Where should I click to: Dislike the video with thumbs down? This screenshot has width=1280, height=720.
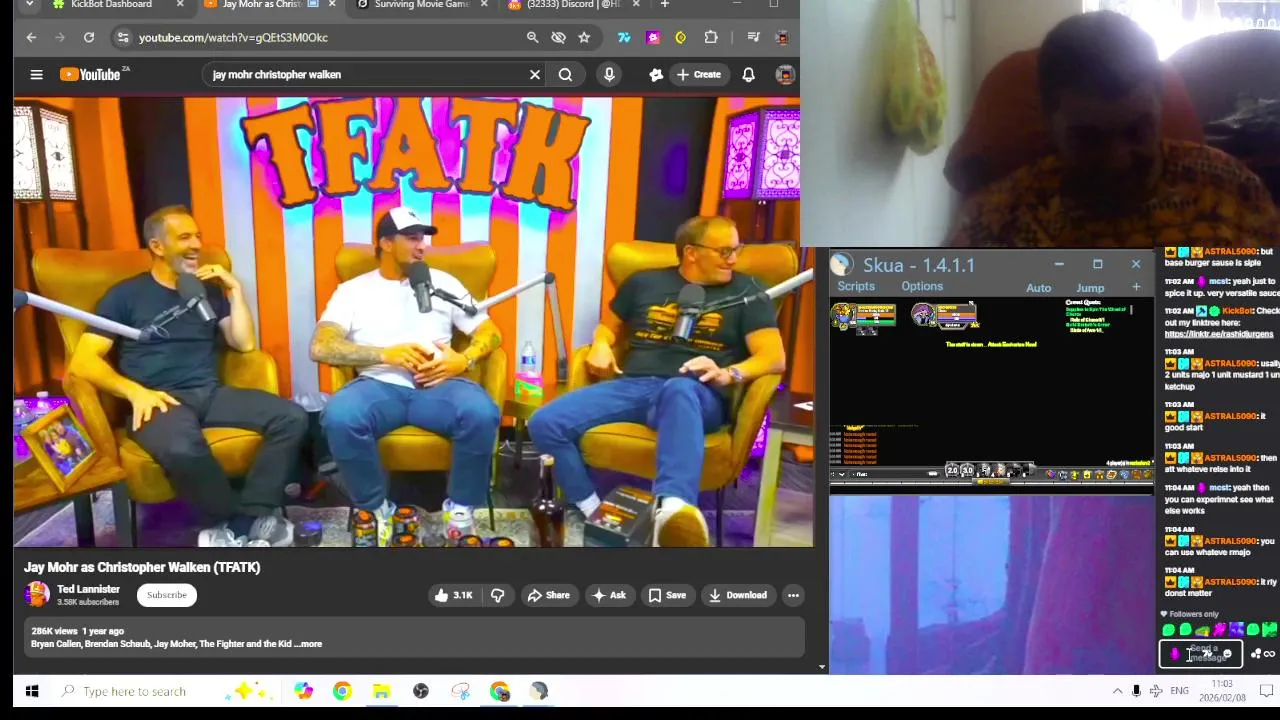click(x=498, y=595)
